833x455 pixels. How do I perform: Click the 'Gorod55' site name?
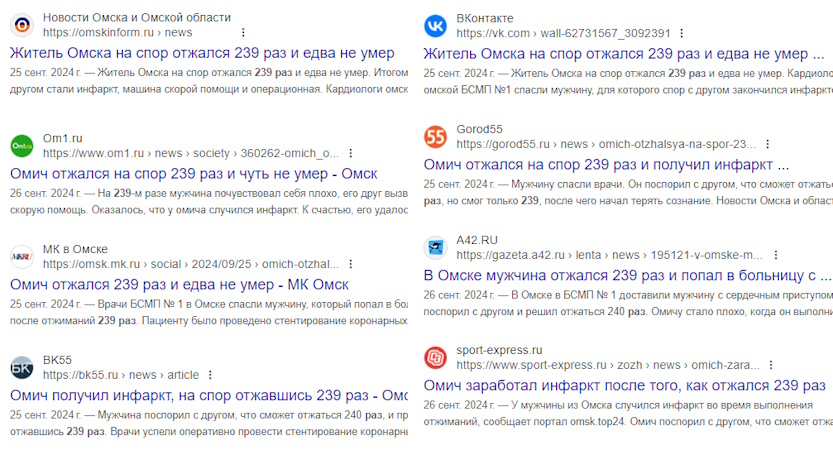pyautogui.click(x=479, y=129)
